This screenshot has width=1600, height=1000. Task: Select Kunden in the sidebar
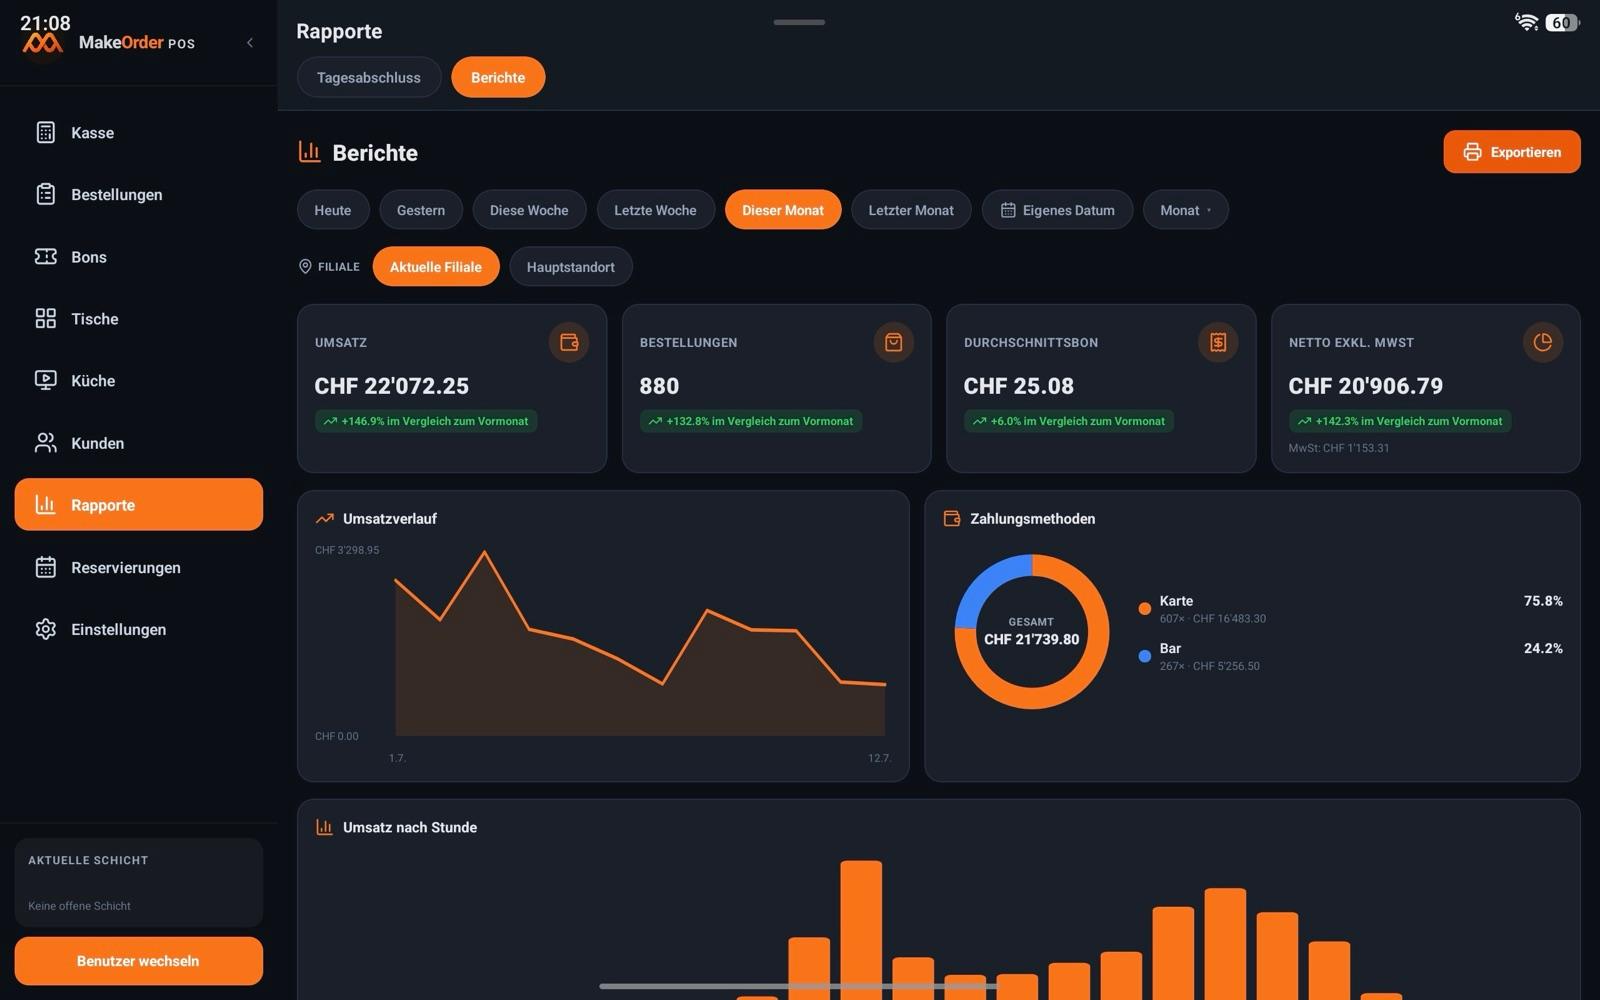(x=139, y=443)
